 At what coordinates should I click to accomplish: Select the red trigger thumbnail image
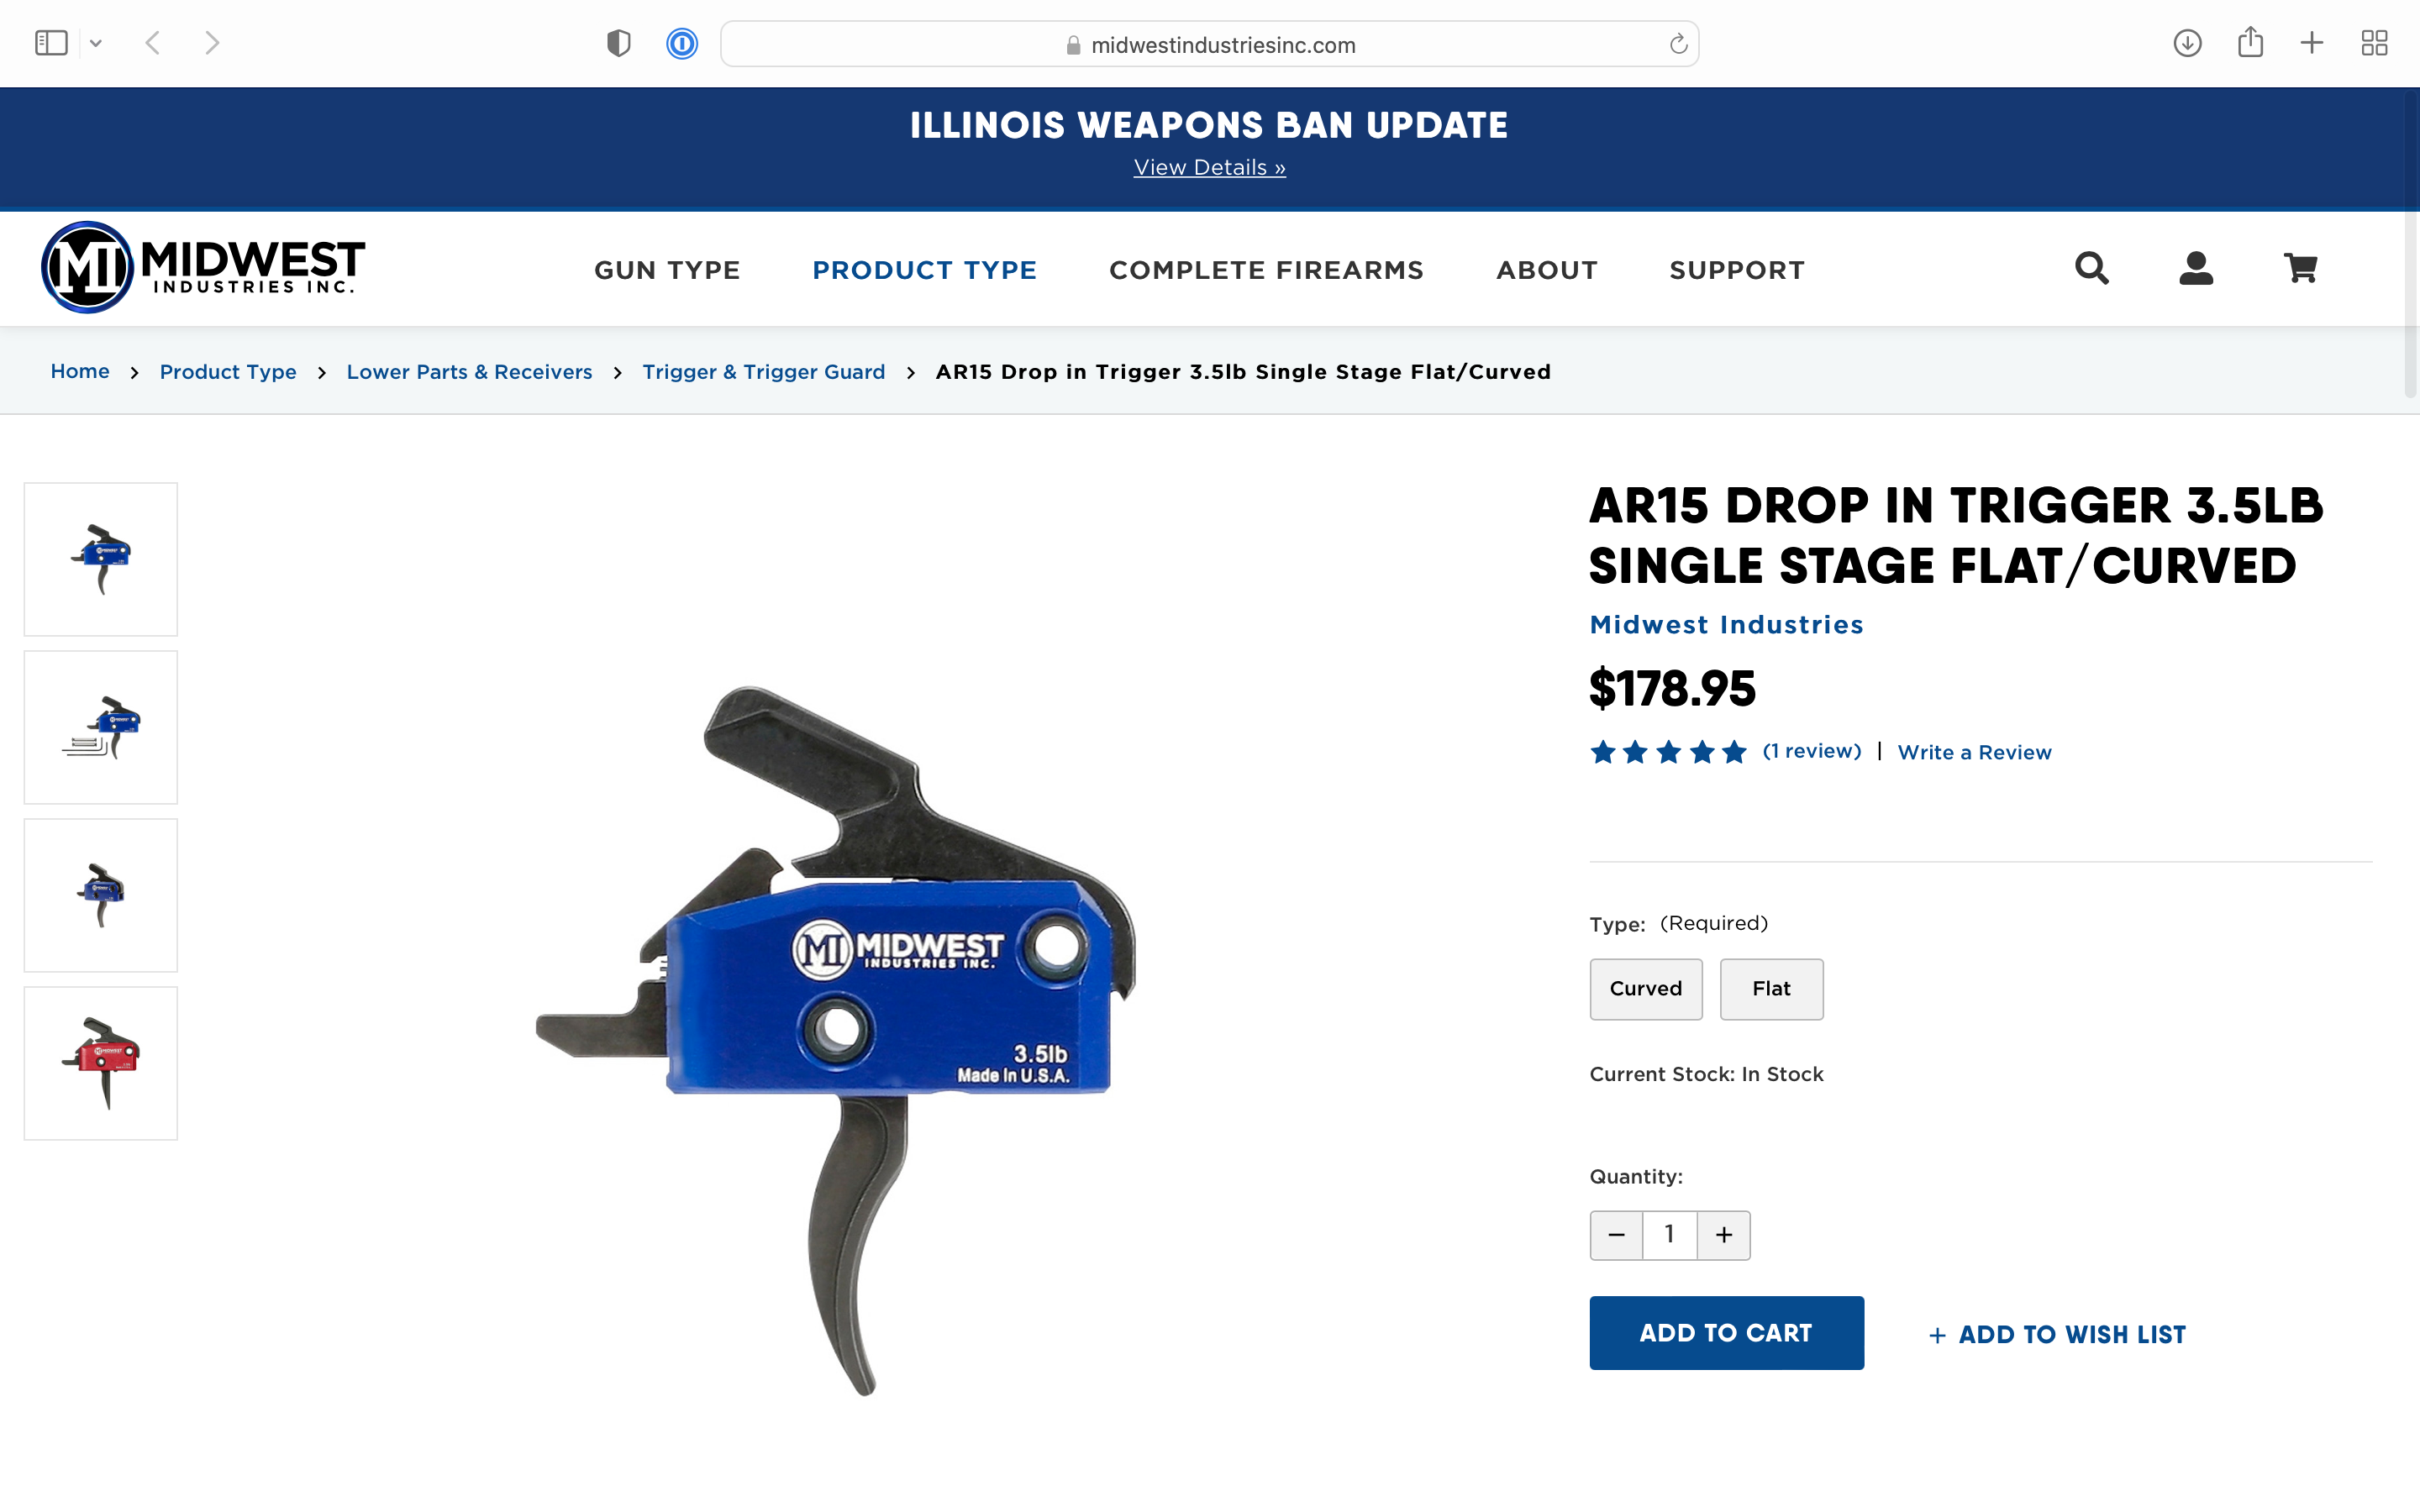click(101, 1063)
